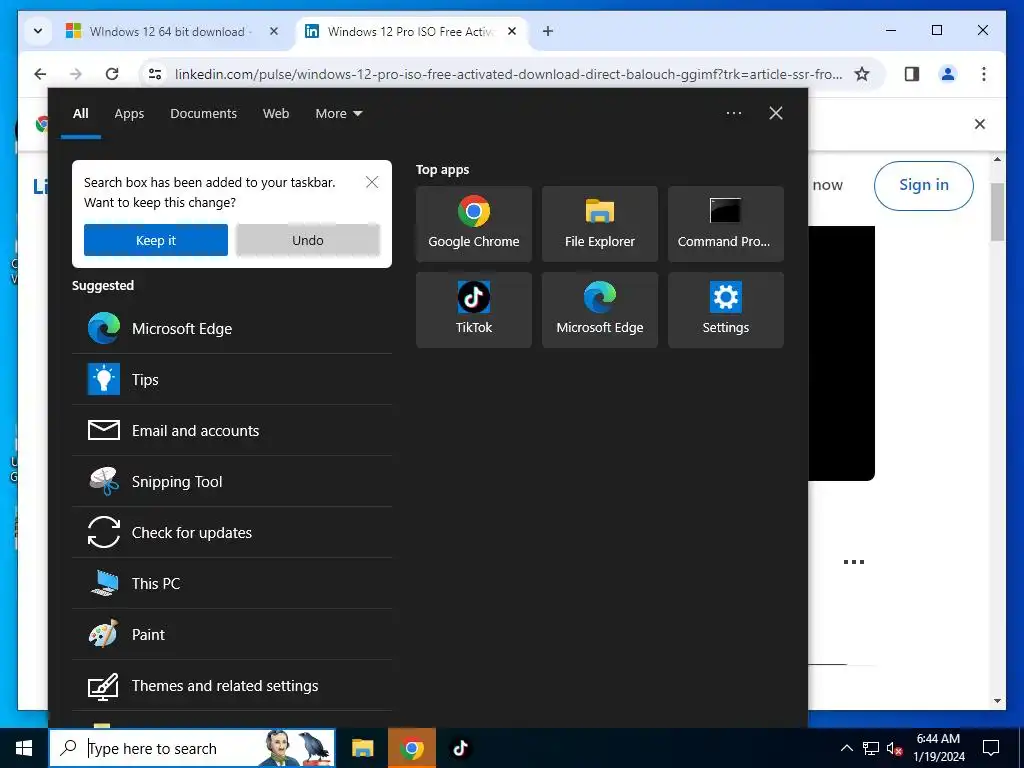Viewport: 1024px width, 768px height.
Task: Dismiss the Chrome infobar
Action: pos(980,124)
